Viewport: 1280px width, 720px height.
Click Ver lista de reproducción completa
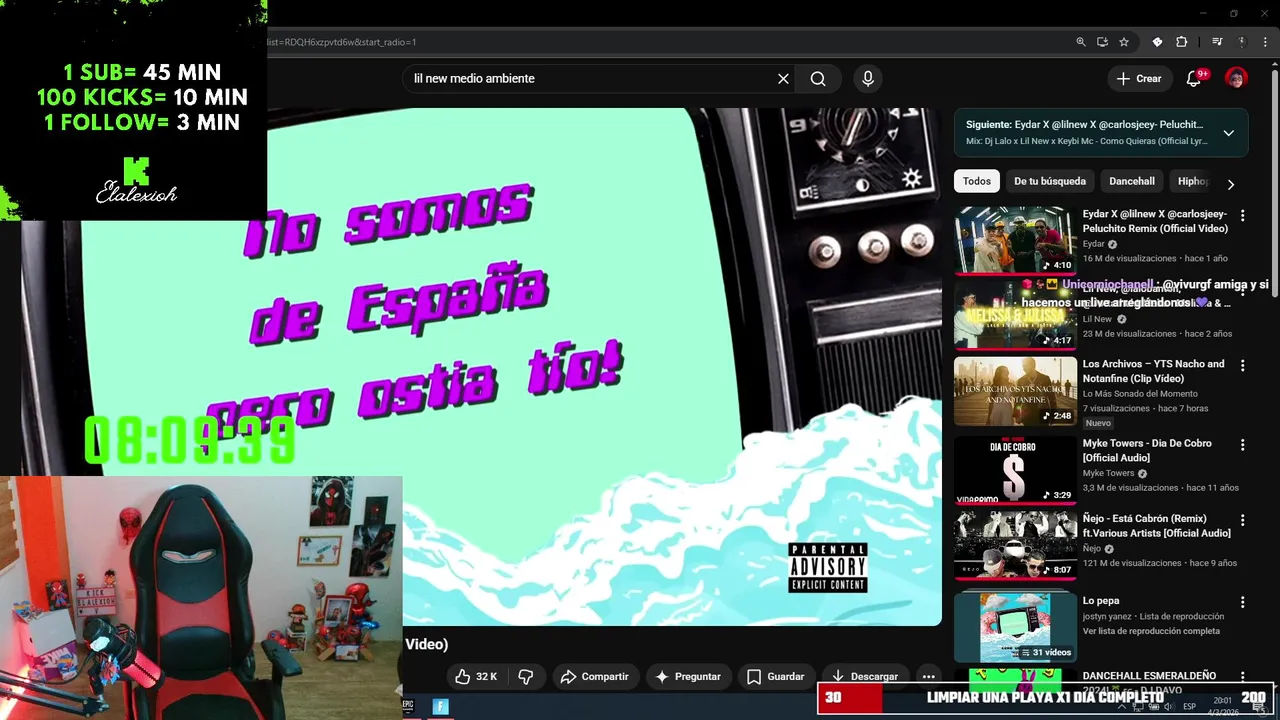[1151, 631]
